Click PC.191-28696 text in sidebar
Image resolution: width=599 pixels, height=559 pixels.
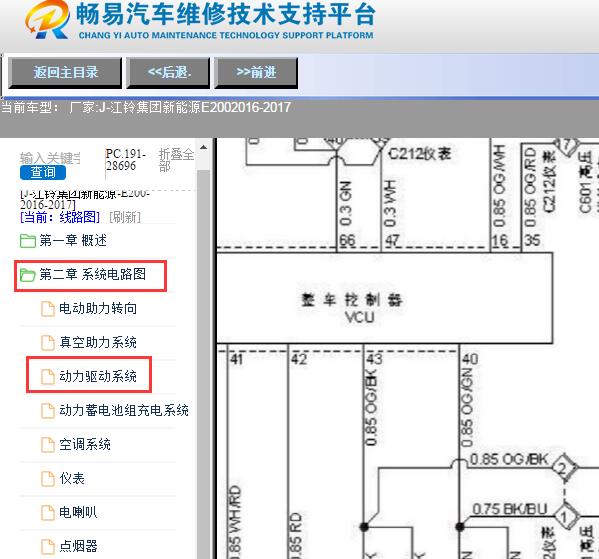125,160
